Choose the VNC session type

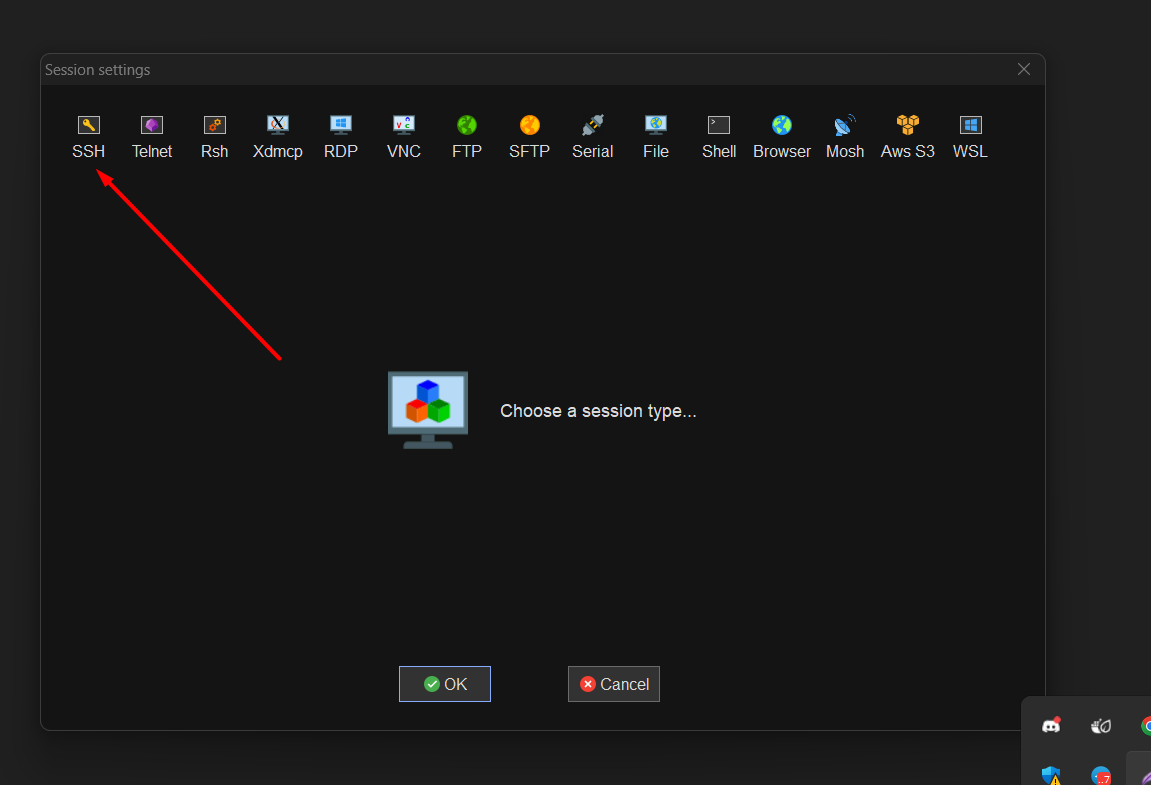[x=404, y=137]
